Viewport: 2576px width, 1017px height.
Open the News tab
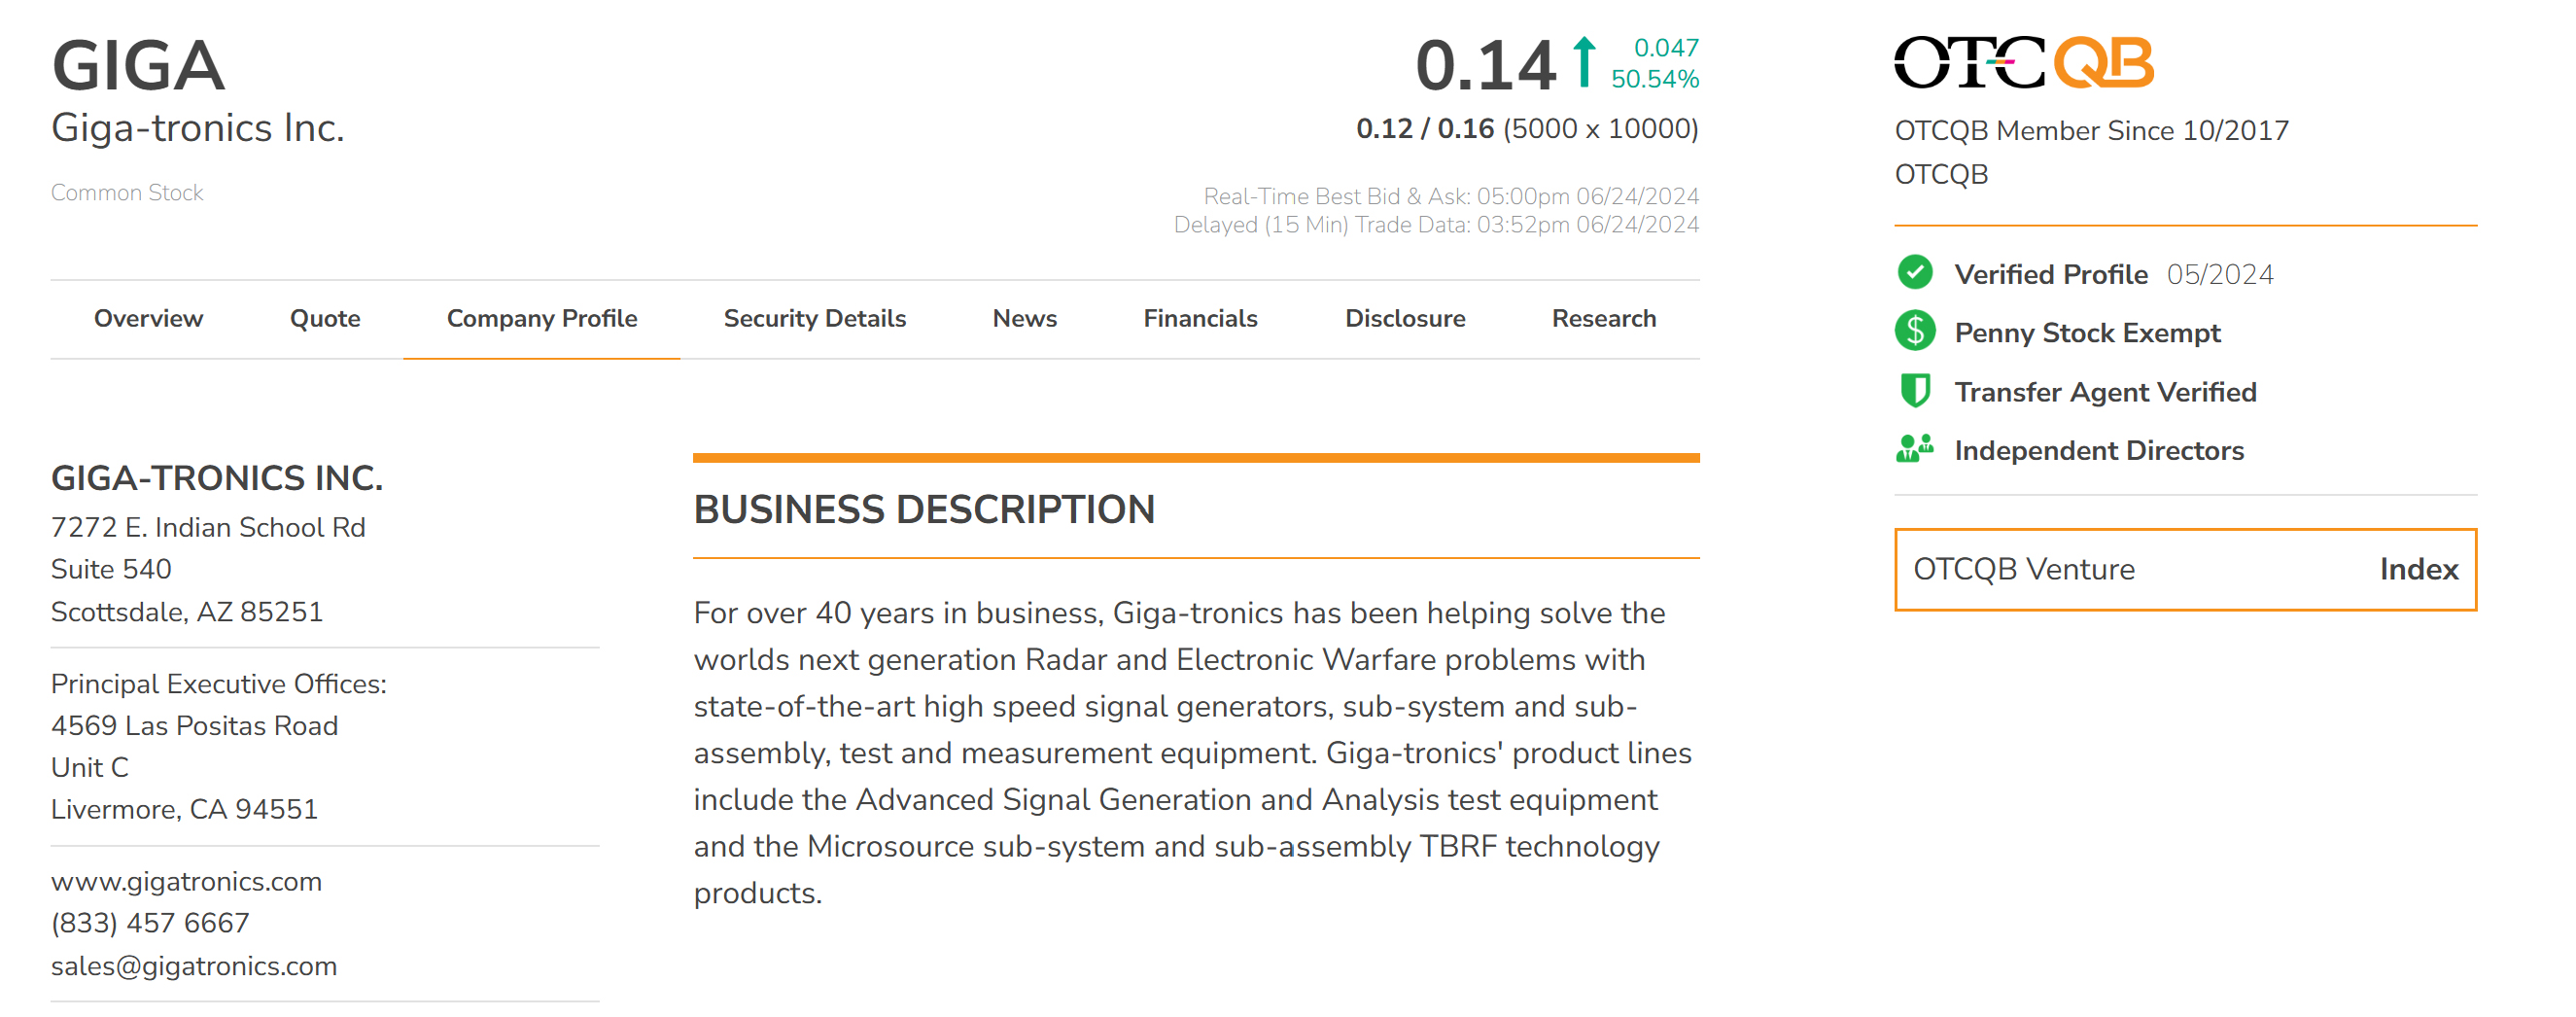[1024, 318]
